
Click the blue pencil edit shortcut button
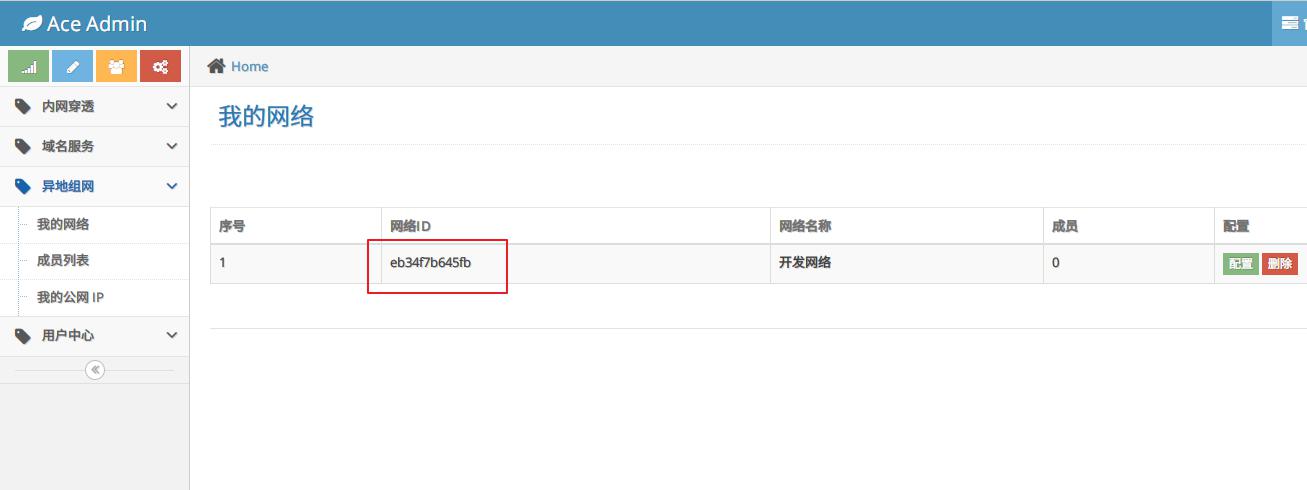click(x=73, y=67)
